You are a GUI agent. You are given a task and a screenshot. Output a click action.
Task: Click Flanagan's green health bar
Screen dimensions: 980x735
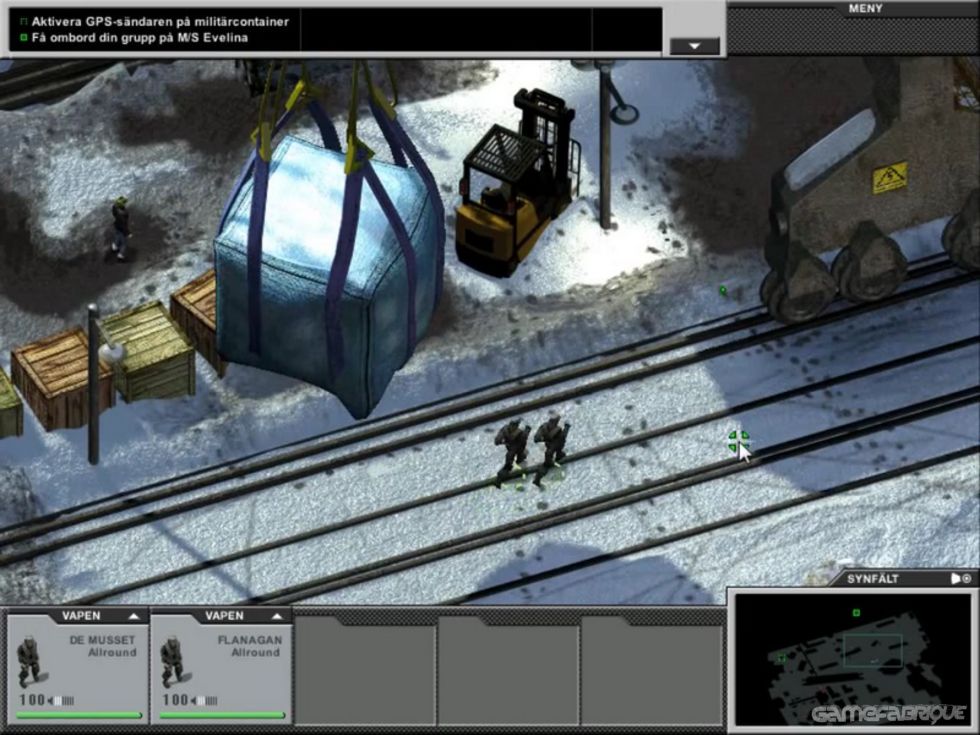[x=222, y=715]
